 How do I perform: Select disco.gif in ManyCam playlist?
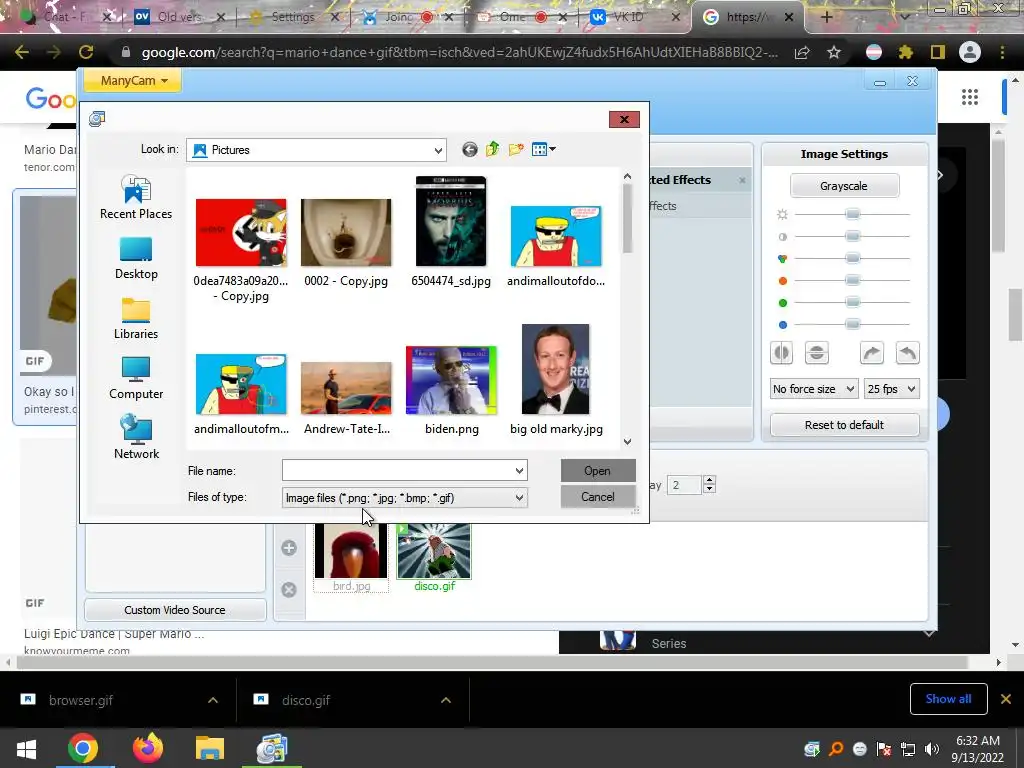point(434,557)
